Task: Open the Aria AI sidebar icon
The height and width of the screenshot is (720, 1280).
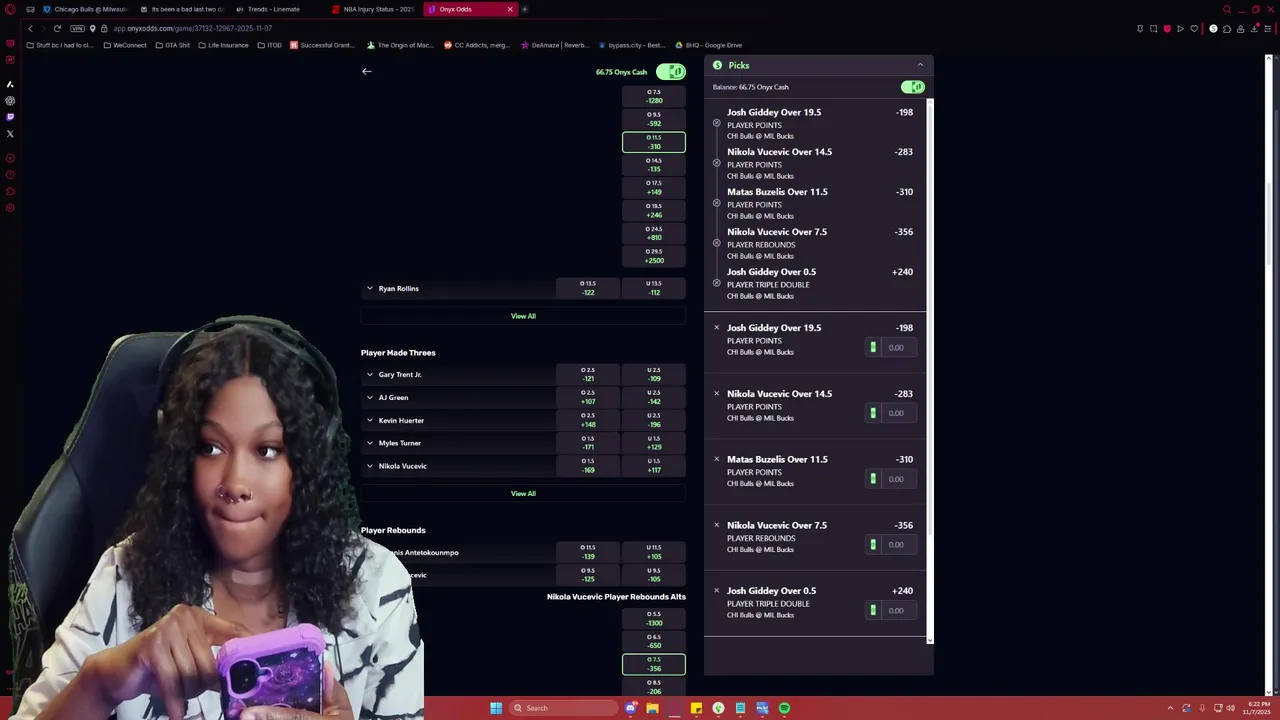Action: [10, 84]
